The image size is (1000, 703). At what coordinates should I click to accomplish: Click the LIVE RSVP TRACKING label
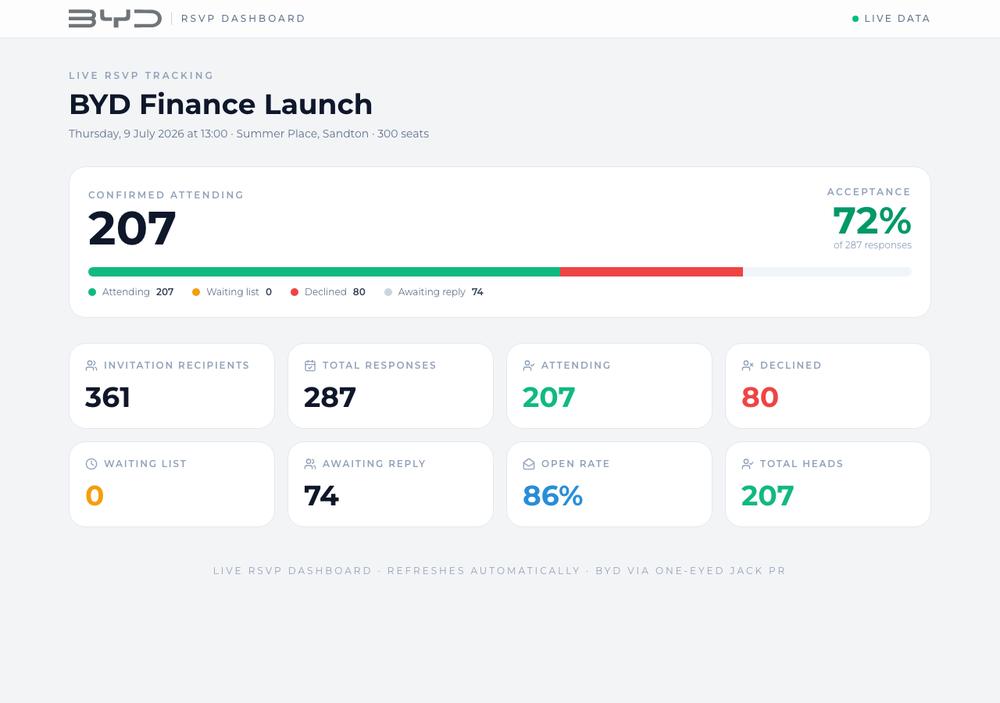[141, 75]
